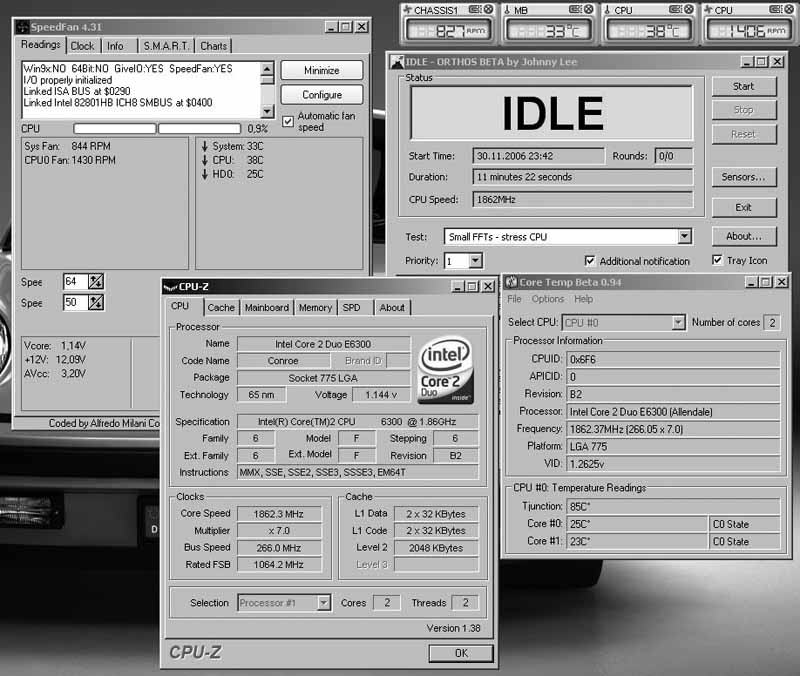800x676 pixels.
Task: Click the CHASSIS1 gadget fan icon
Action: coord(408,9)
